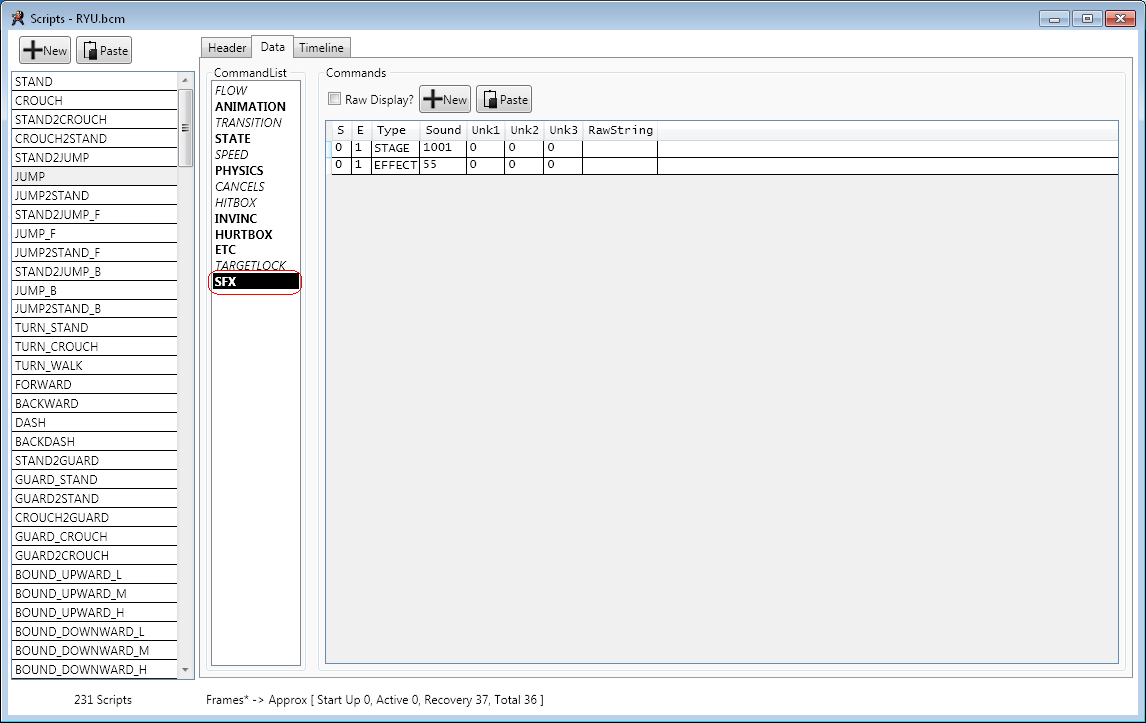Click the Paste script button in left panel
Image resolution: width=1146 pixels, height=723 pixels.
pos(104,51)
